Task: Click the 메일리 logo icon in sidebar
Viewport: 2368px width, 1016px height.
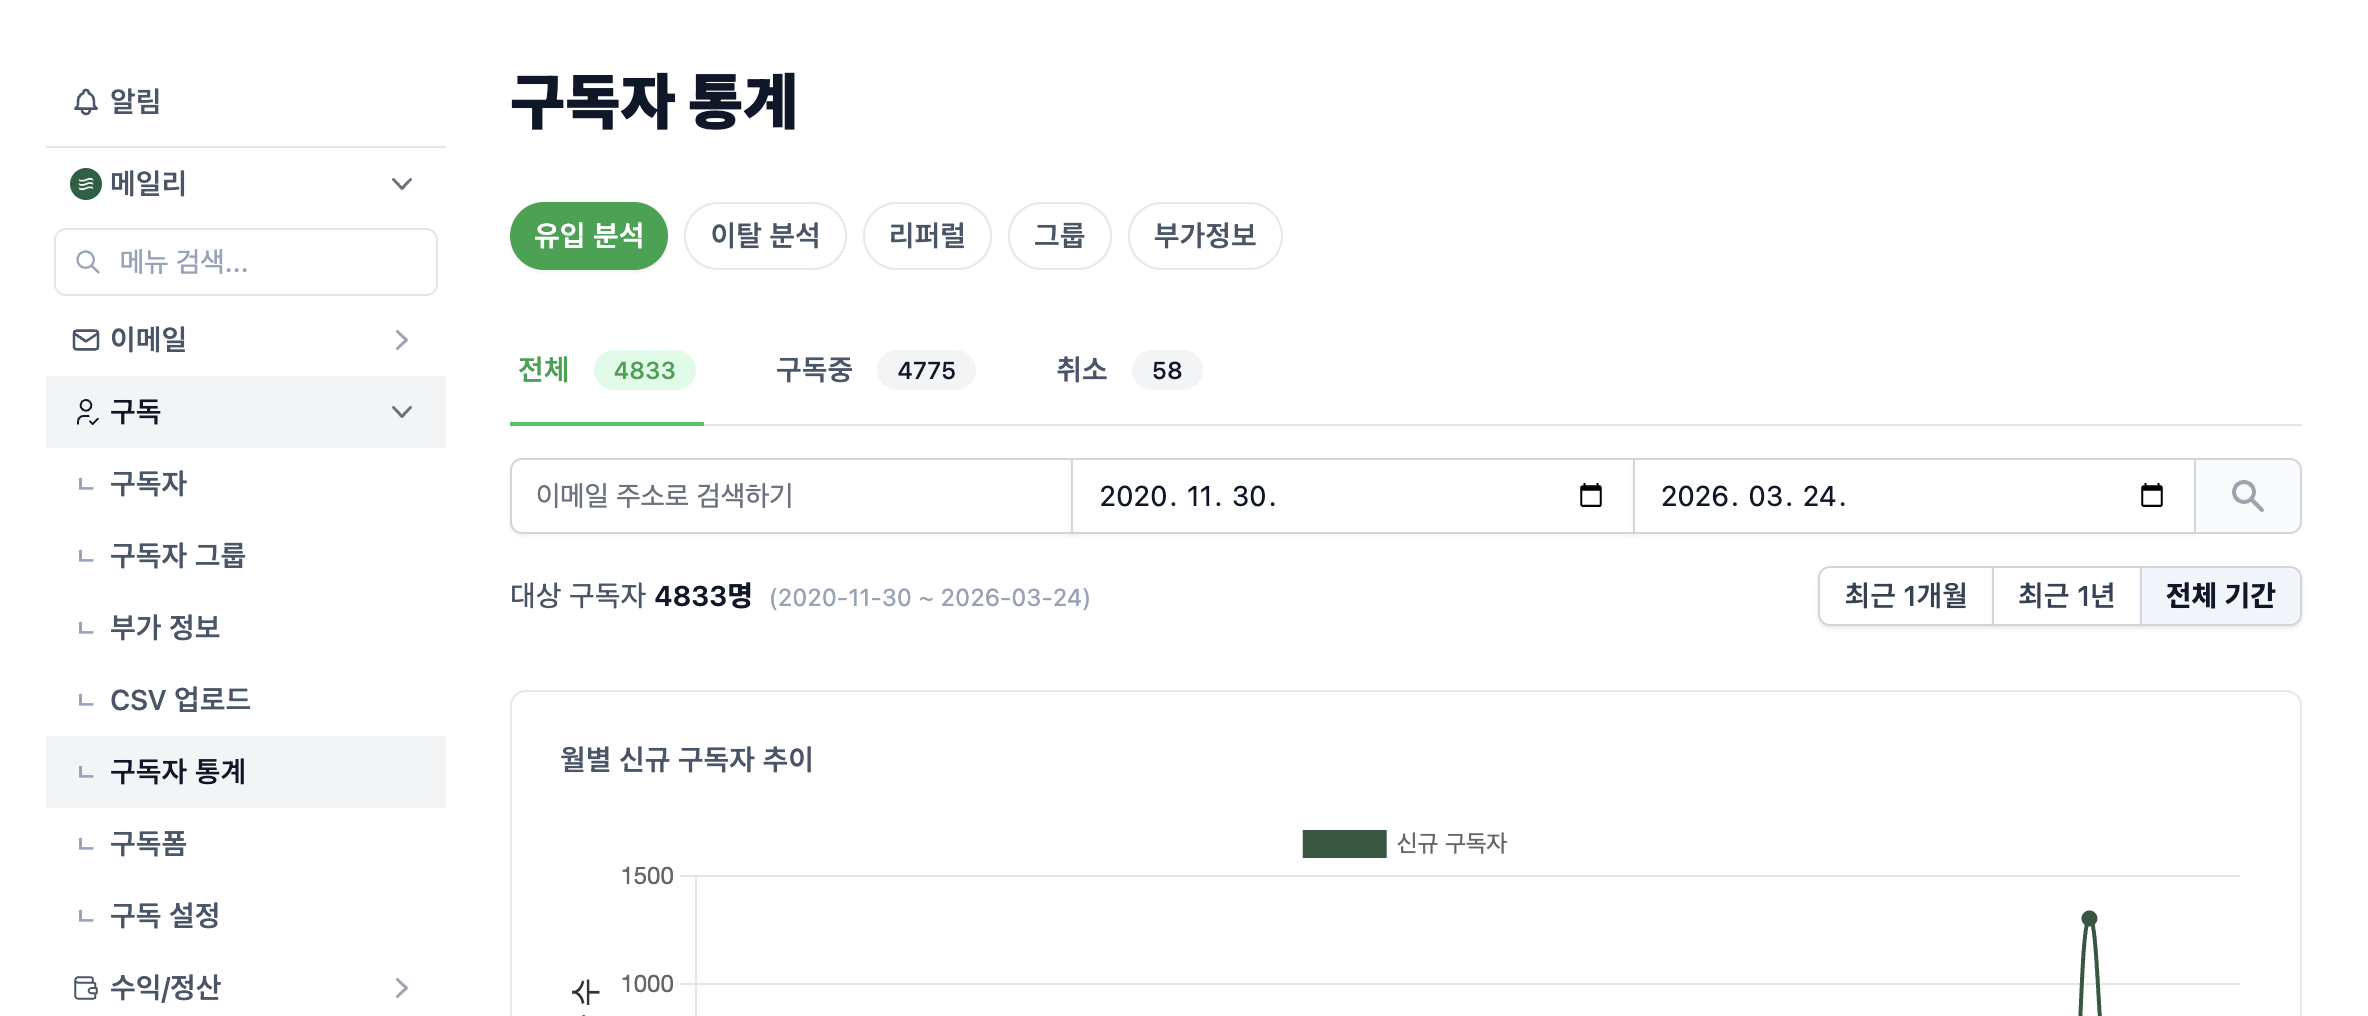Action: [x=85, y=183]
